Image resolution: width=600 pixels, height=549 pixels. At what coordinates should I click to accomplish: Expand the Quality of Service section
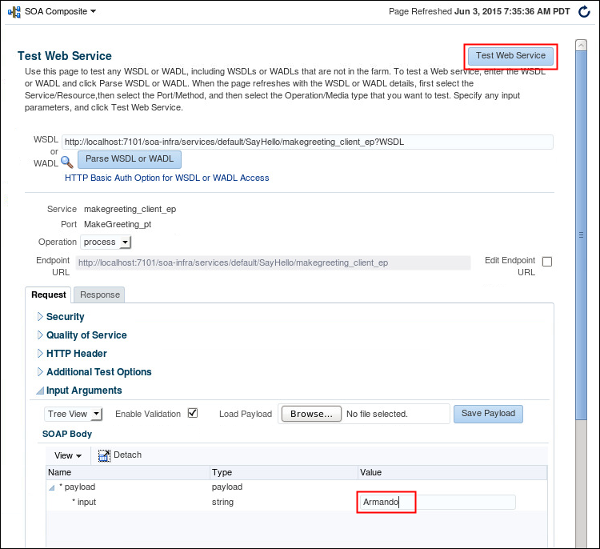40,335
